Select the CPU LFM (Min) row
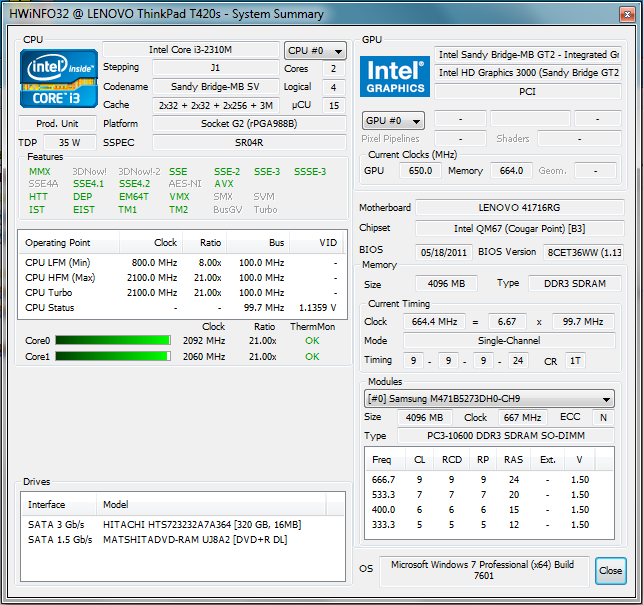Image resolution: width=643 pixels, height=605 pixels. click(182, 263)
